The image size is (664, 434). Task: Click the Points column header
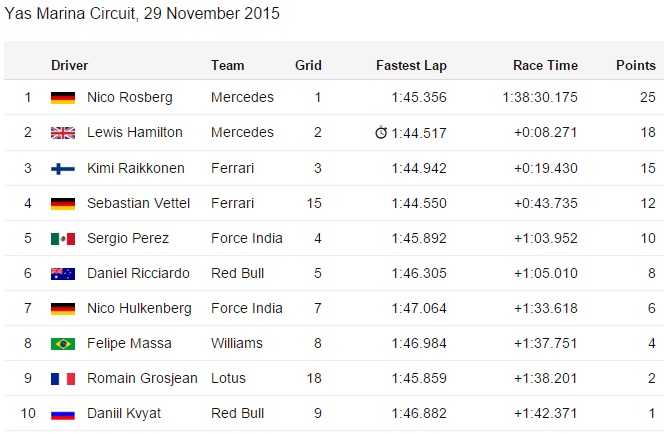[635, 65]
